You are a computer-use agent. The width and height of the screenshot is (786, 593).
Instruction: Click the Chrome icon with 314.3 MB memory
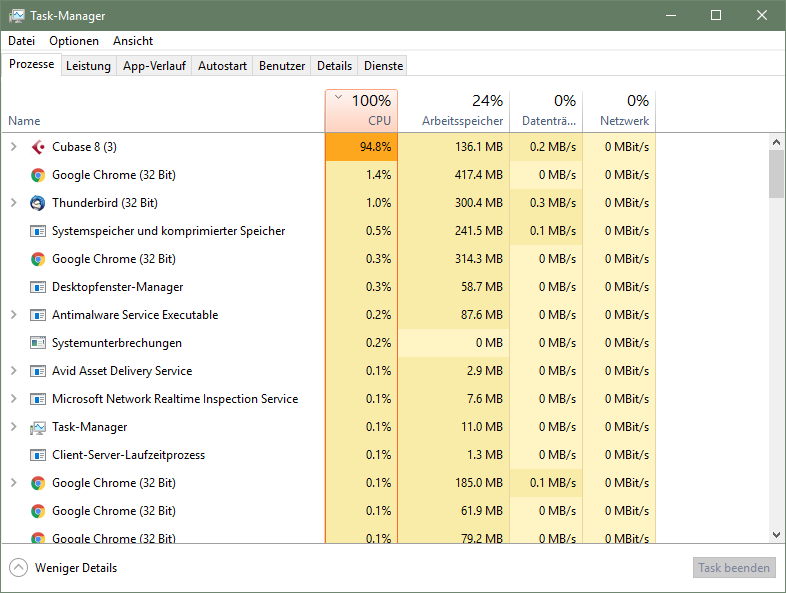38,259
